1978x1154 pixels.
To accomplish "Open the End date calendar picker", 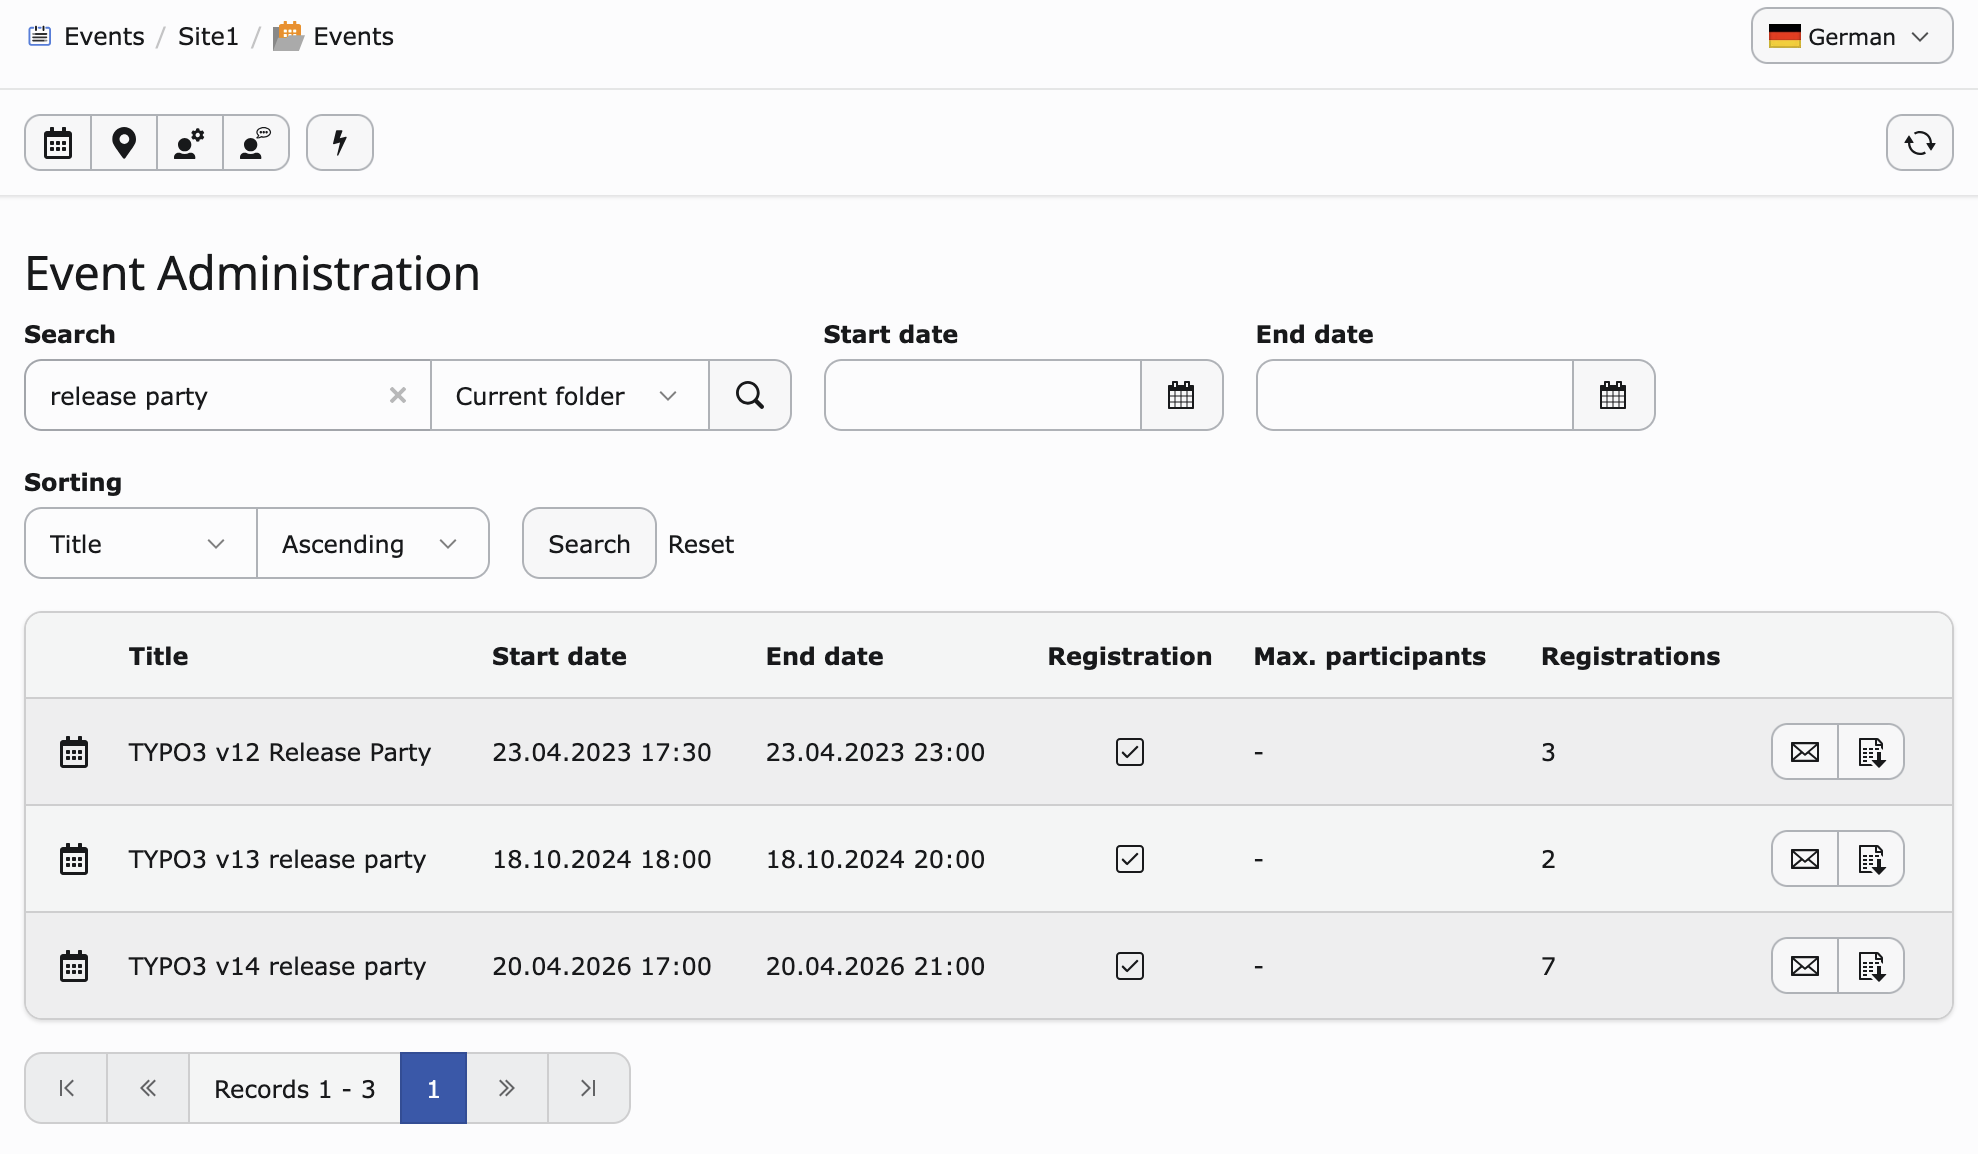I will coord(1613,395).
